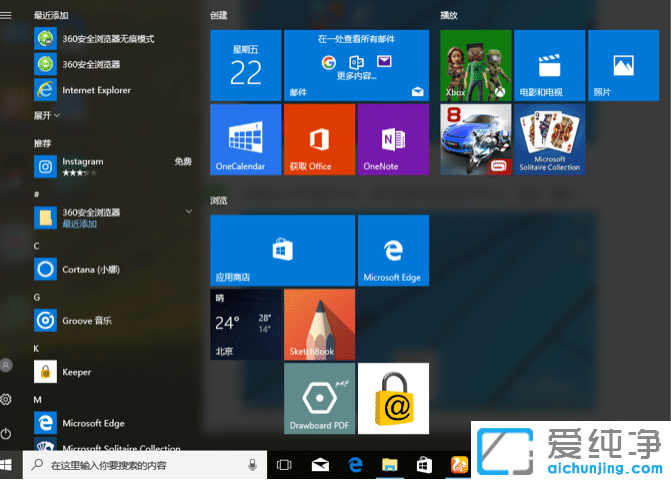Open Microsoft Solitaire Collection tile

[549, 140]
